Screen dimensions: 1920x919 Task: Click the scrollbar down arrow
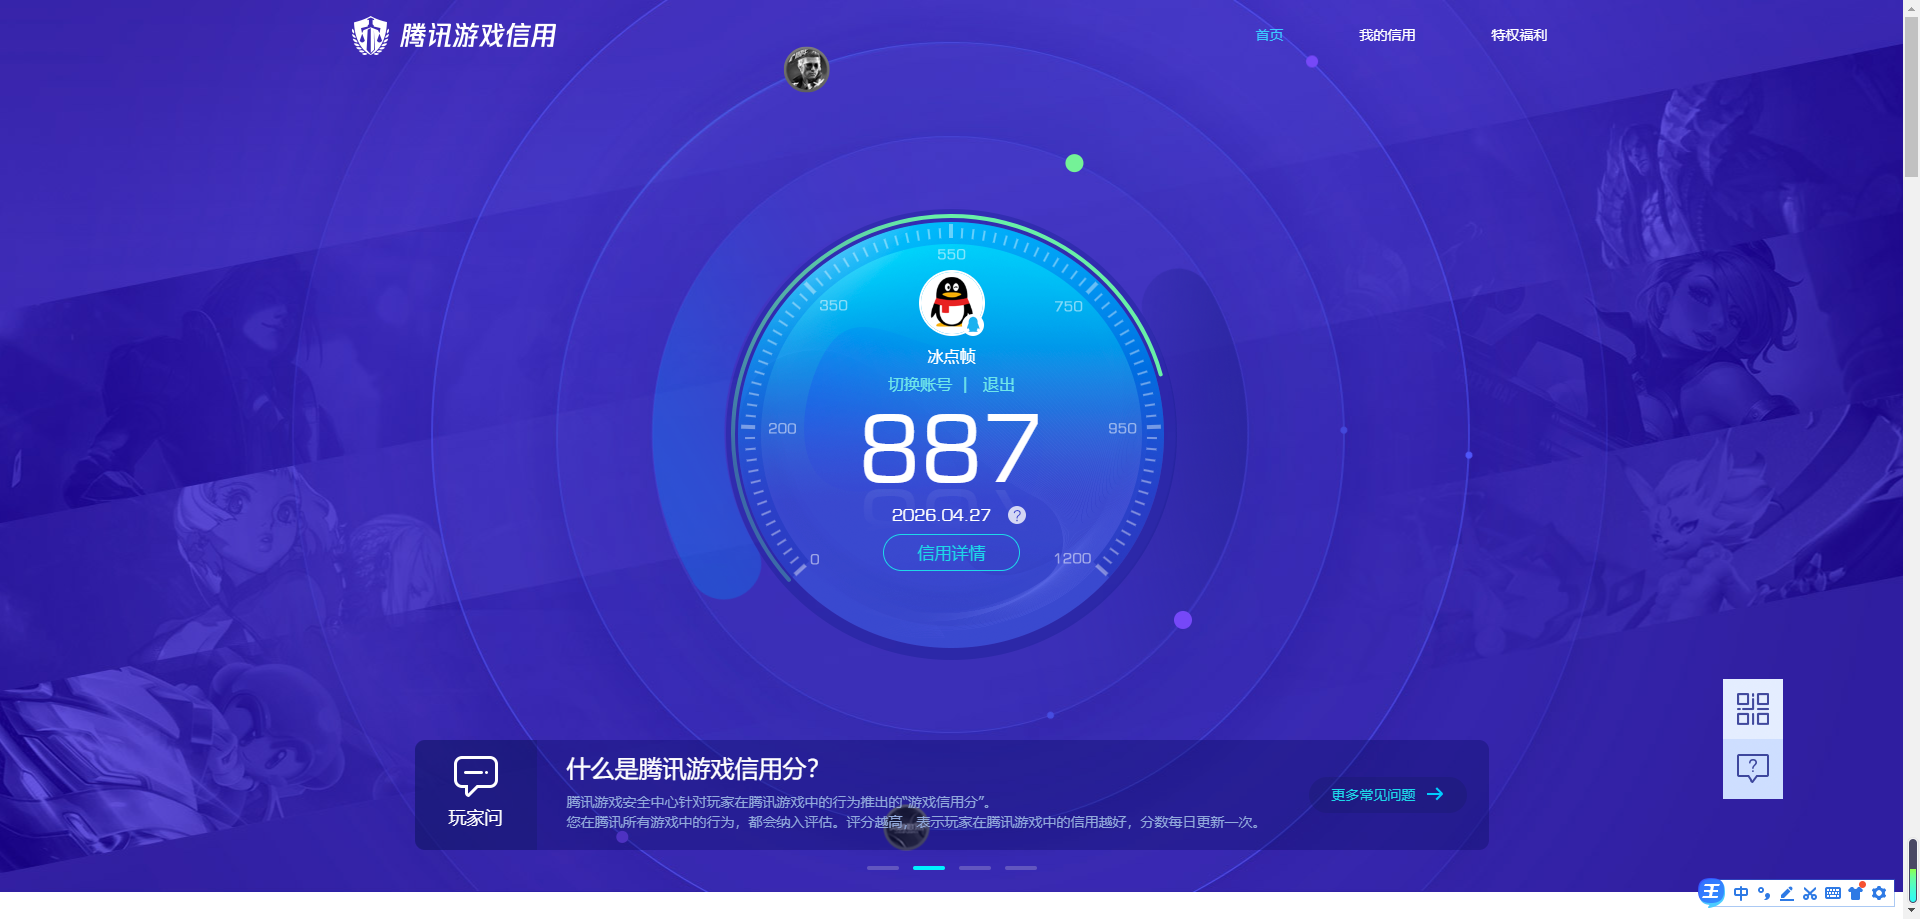1911,911
